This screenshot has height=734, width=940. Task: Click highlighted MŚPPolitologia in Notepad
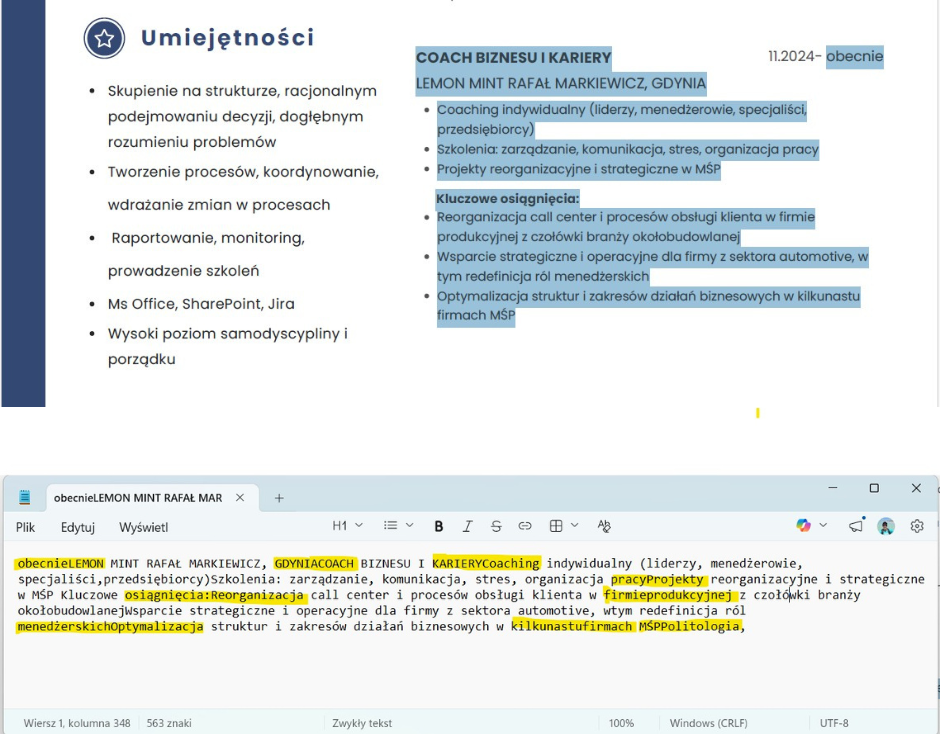tap(689, 626)
